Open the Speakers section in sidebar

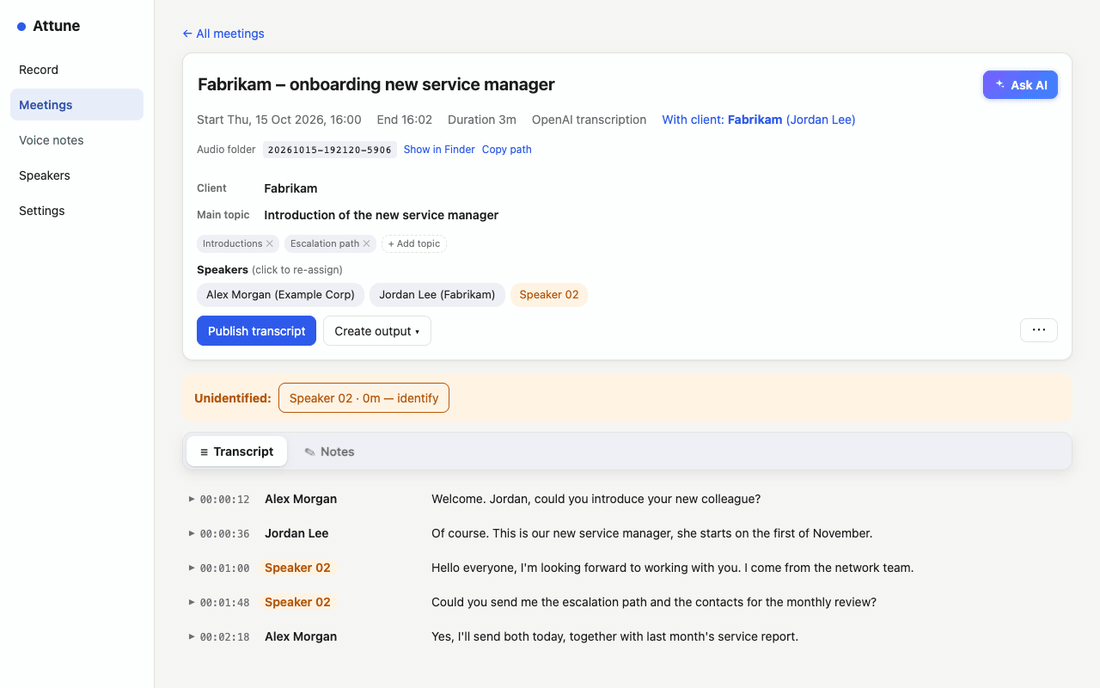76,175
